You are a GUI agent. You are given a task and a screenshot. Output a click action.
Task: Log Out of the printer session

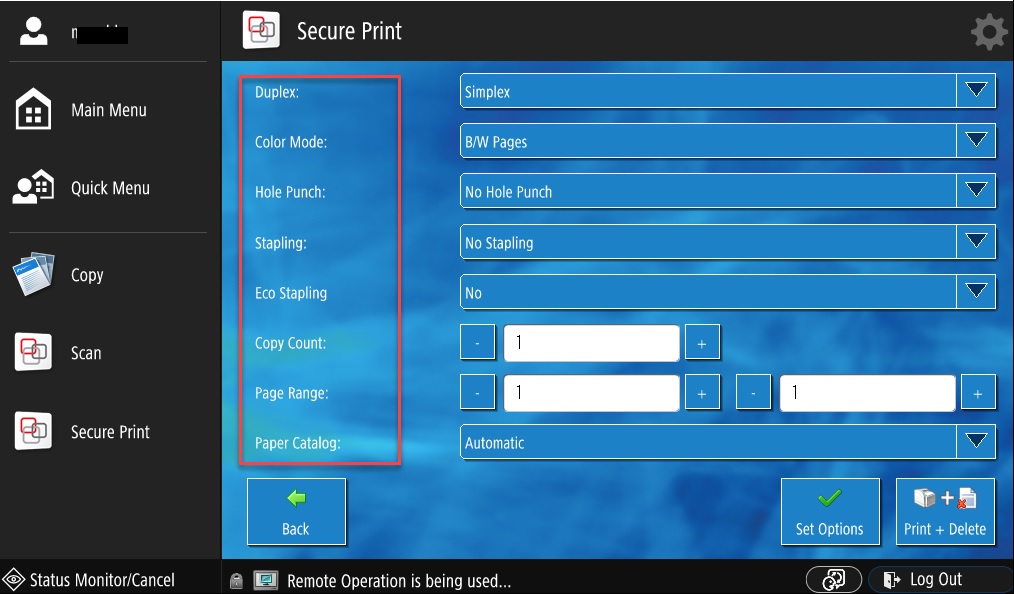coord(924,580)
